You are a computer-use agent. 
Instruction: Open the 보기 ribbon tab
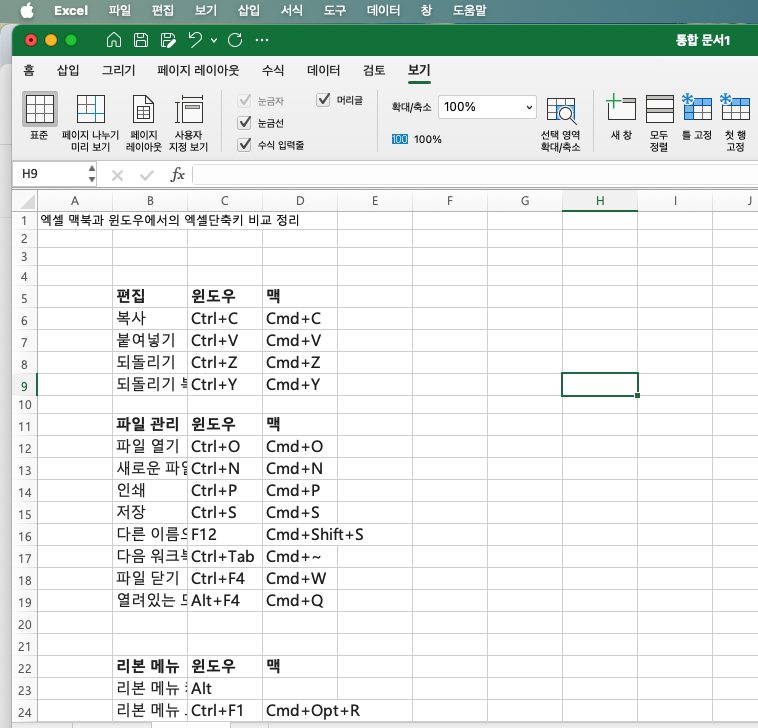click(419, 71)
